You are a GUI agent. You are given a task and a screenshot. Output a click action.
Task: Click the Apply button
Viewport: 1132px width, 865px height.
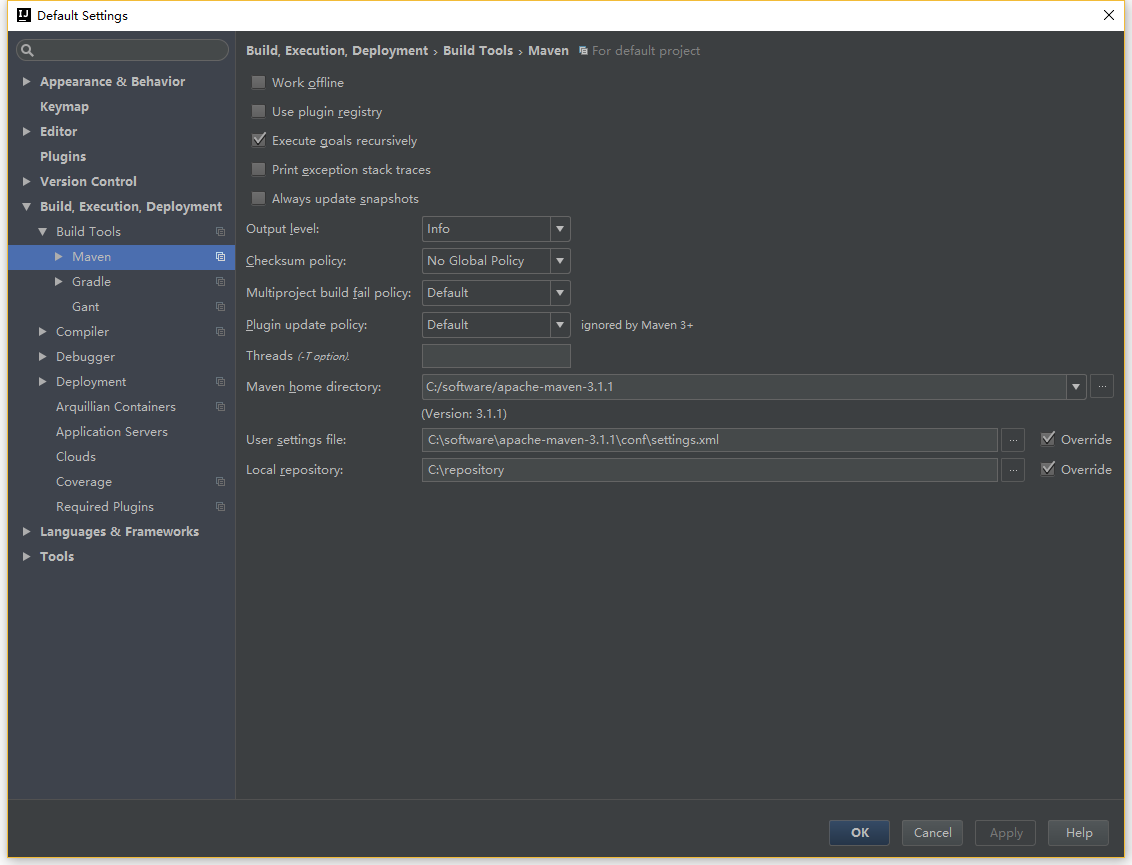tap(1006, 833)
